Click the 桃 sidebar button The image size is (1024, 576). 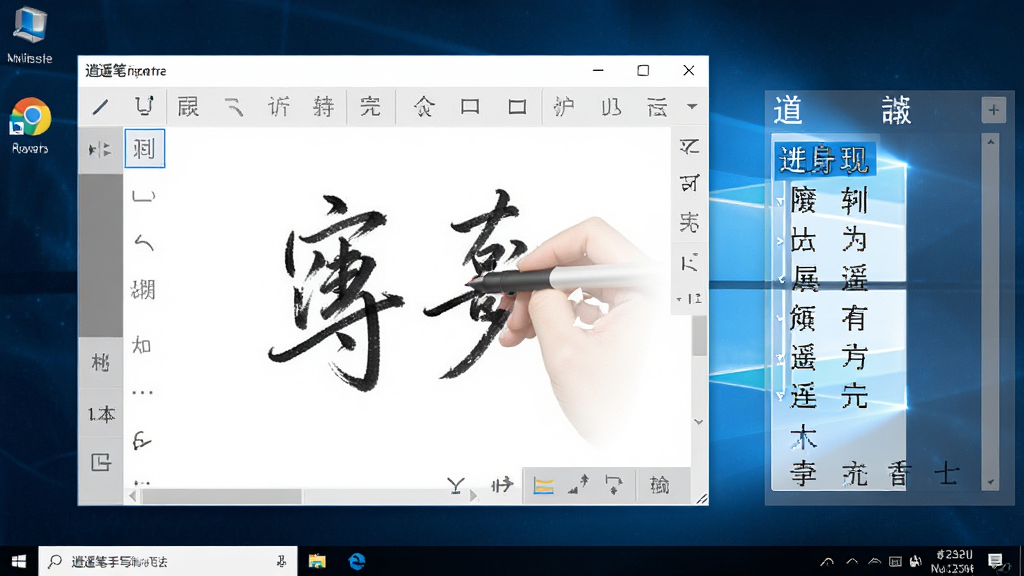[x=100, y=362]
